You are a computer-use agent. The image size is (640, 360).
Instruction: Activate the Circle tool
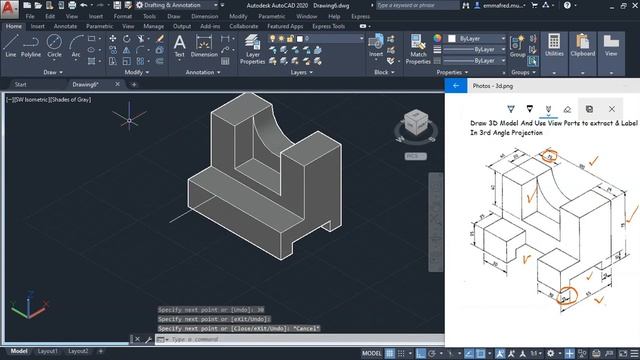54,46
